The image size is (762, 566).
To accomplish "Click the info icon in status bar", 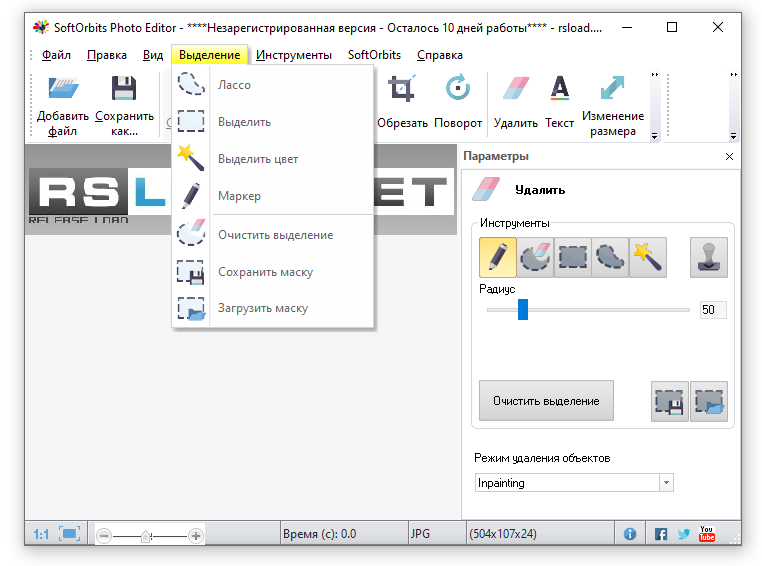I will [x=629, y=534].
